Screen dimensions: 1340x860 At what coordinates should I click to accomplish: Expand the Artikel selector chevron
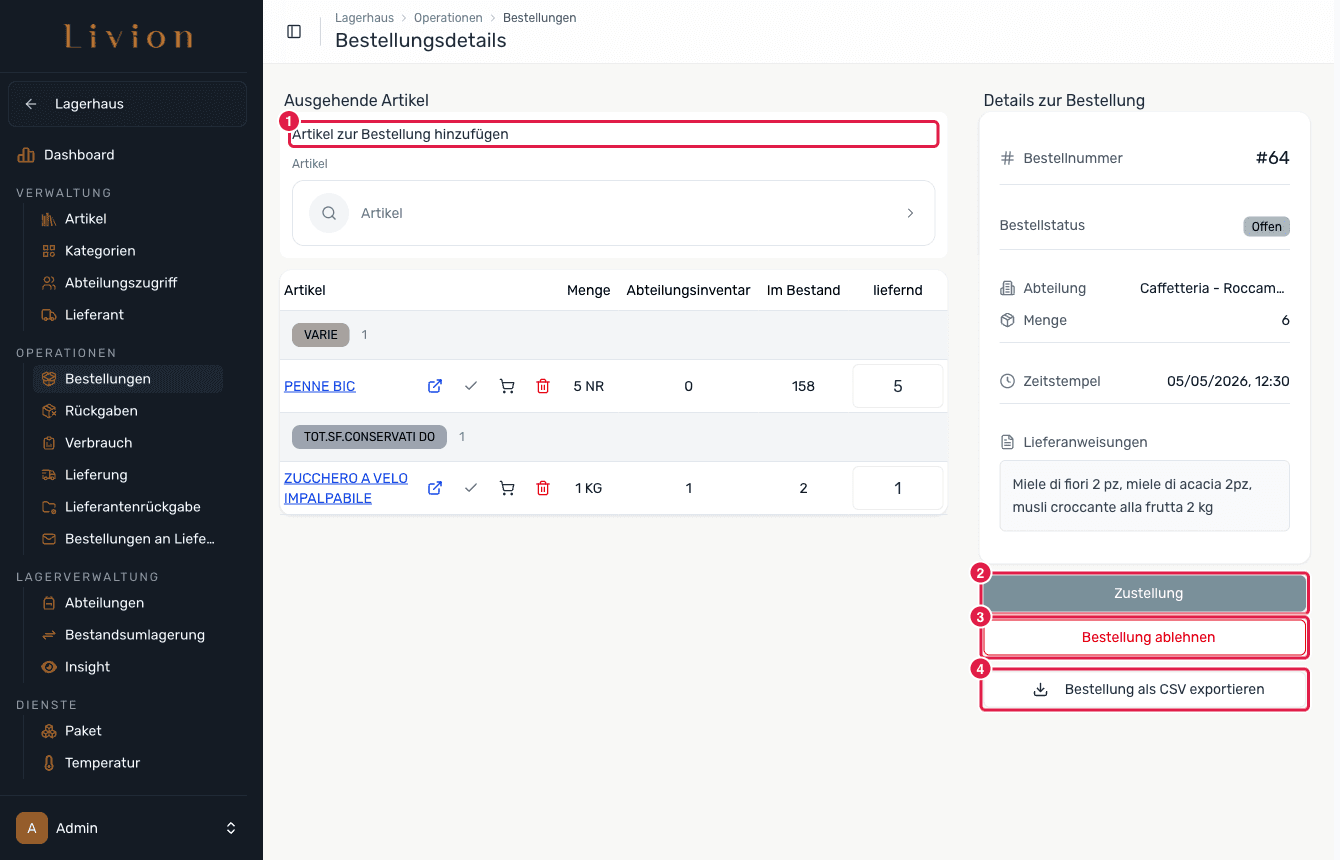coord(910,213)
